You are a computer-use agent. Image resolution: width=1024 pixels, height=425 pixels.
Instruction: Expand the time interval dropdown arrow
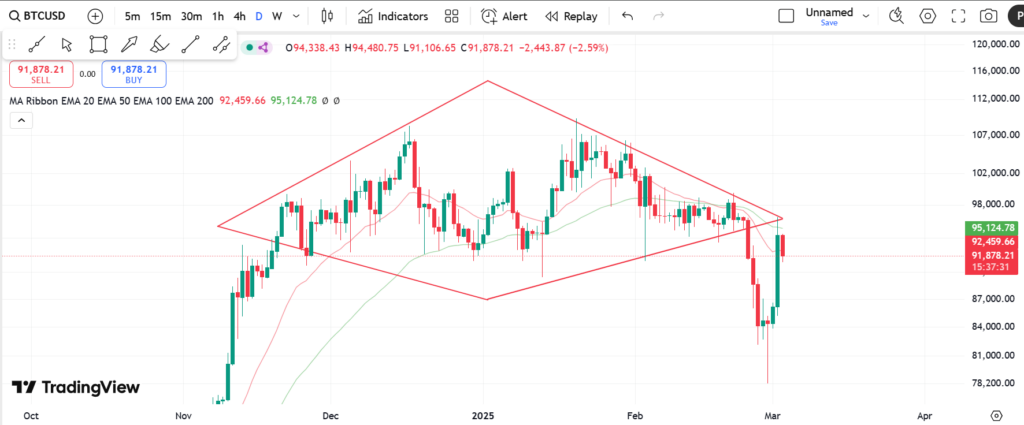coord(297,16)
